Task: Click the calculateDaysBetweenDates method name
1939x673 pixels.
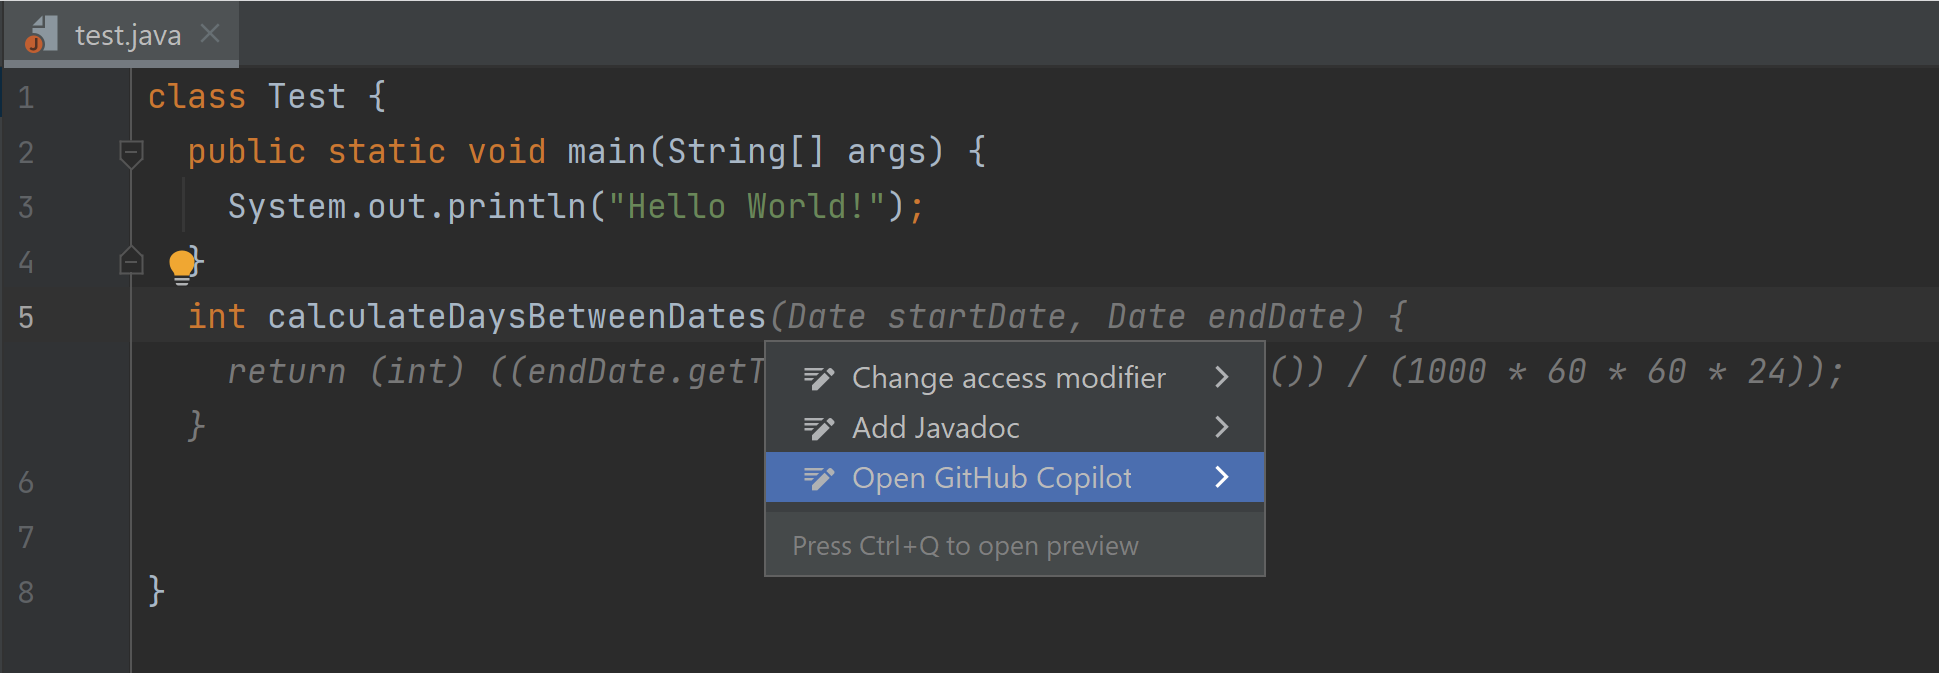Action: (517, 316)
